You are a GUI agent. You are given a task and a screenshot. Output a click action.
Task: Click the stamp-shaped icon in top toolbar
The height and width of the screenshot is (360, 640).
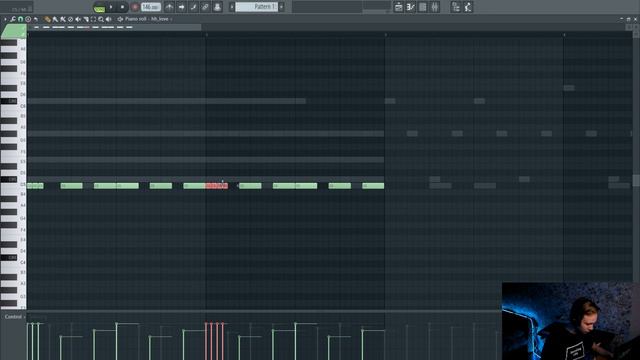point(217,7)
